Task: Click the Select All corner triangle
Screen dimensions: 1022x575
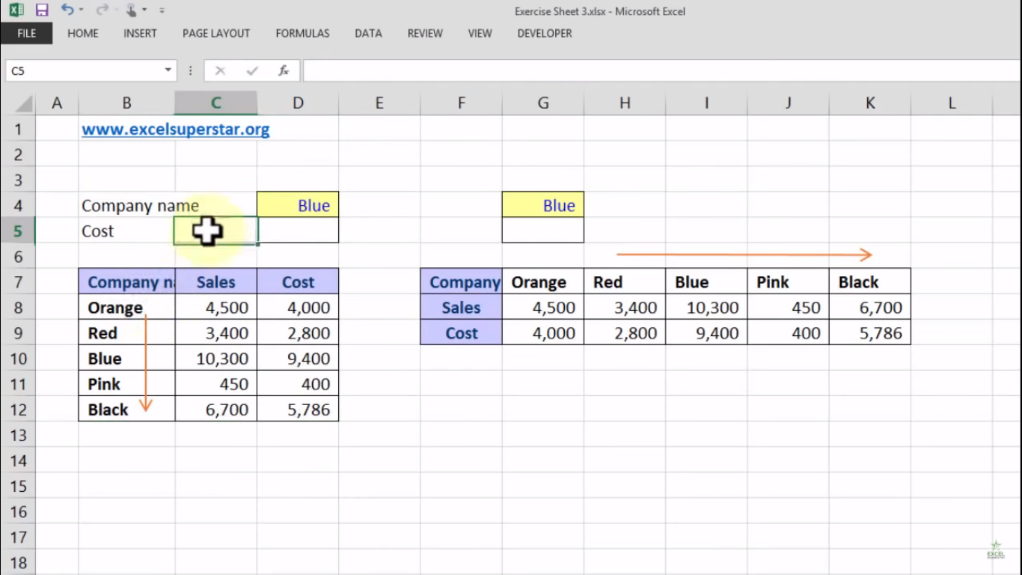Action: click(24, 103)
